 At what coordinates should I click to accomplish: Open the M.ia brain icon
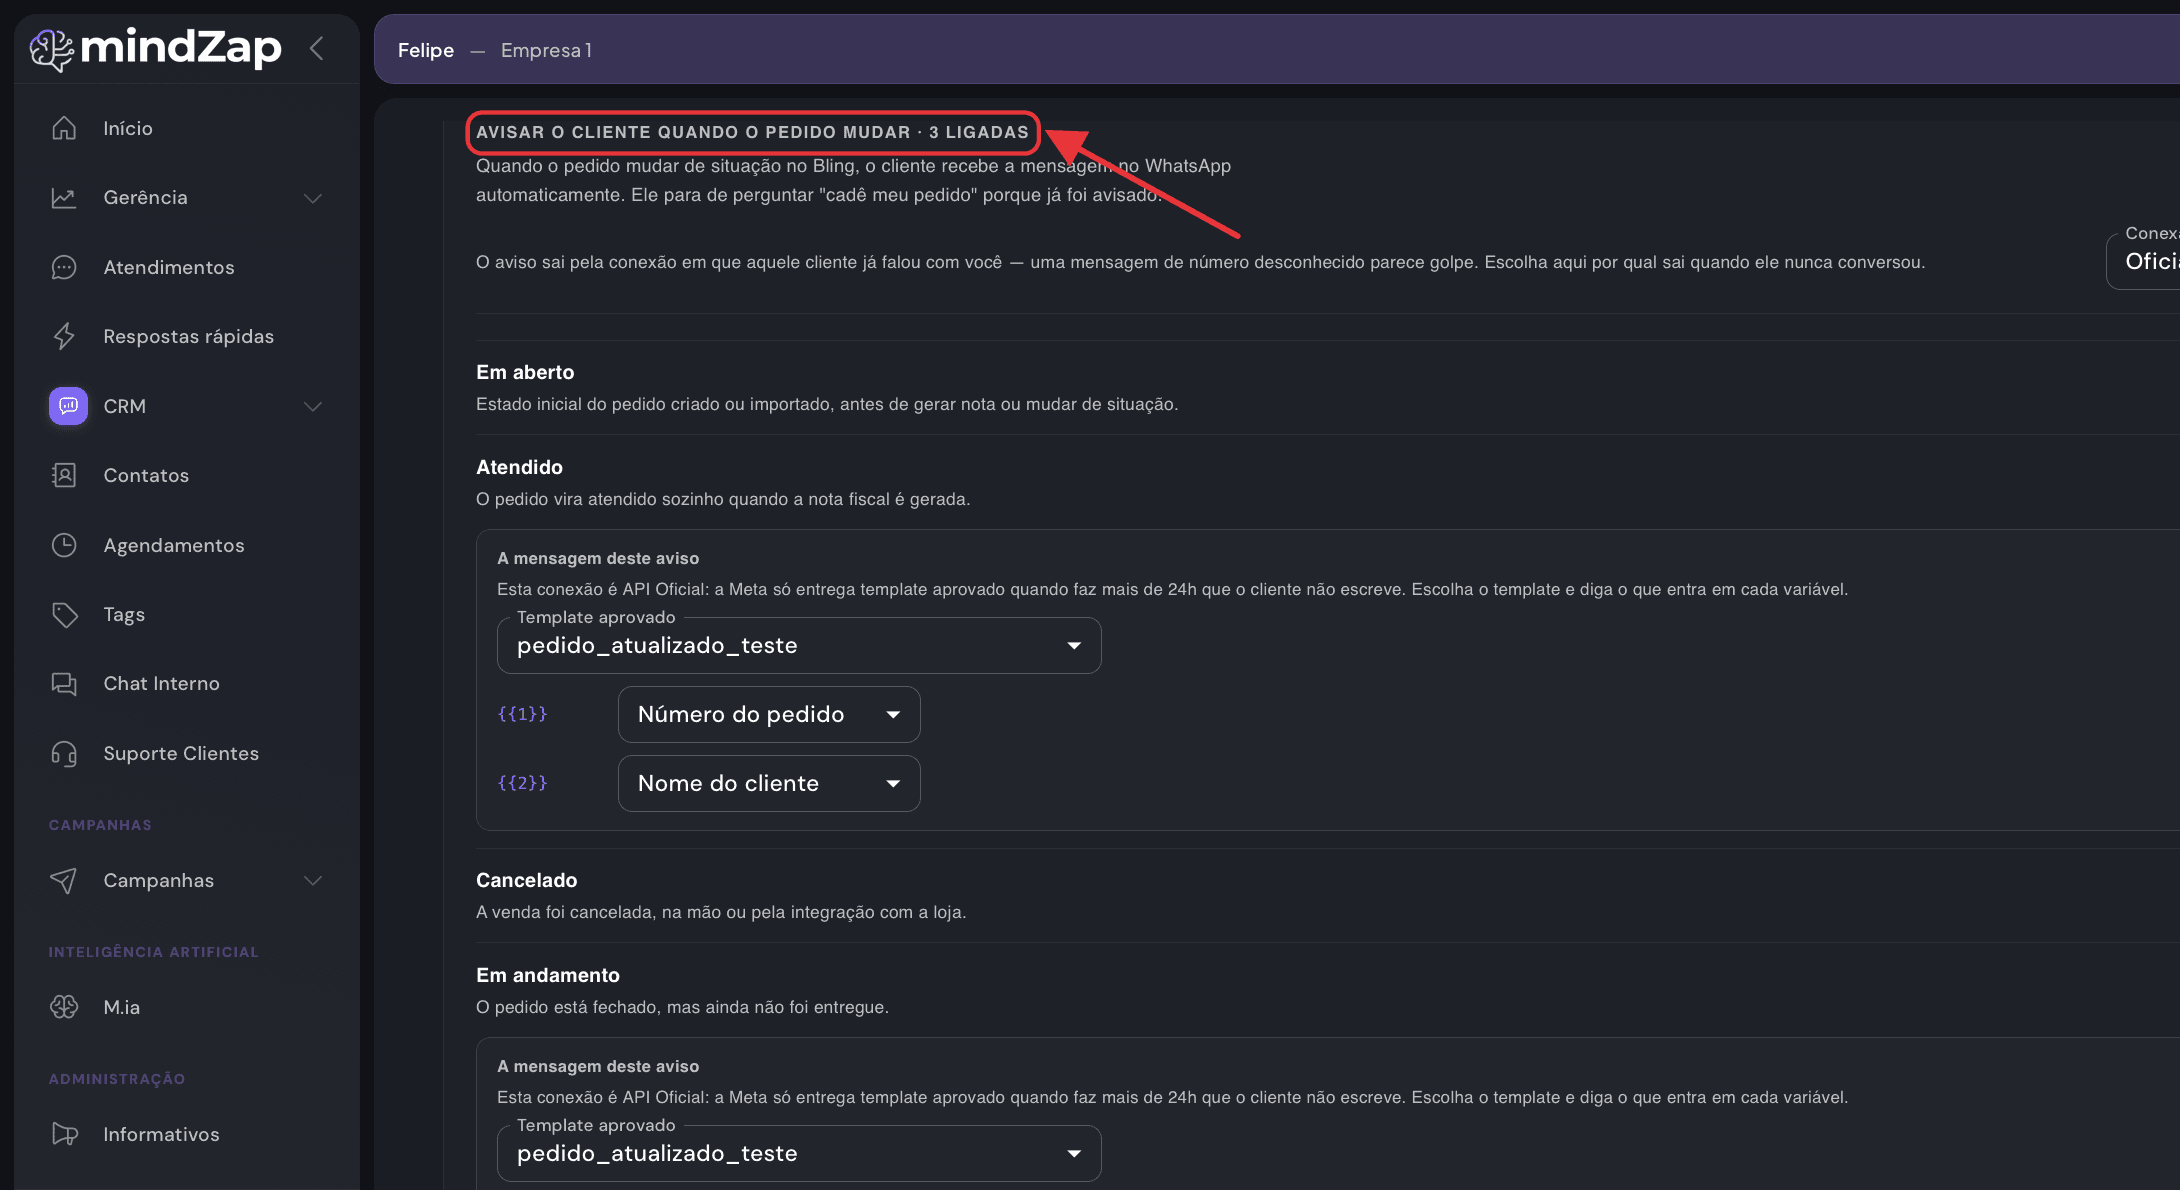point(64,1007)
